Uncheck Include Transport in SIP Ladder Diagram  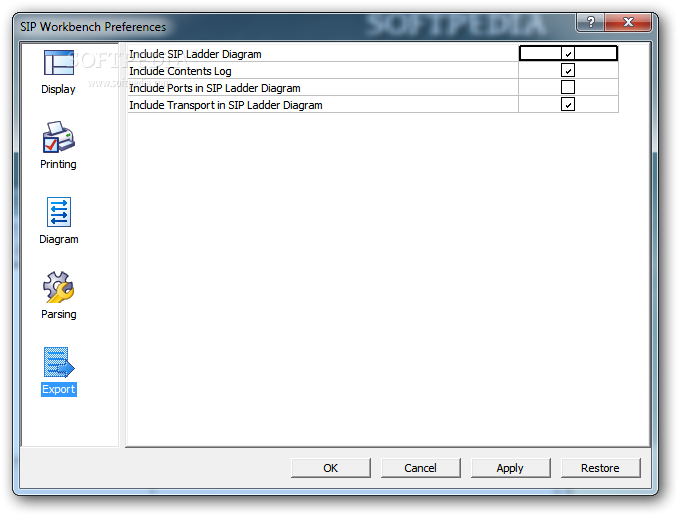(x=568, y=104)
